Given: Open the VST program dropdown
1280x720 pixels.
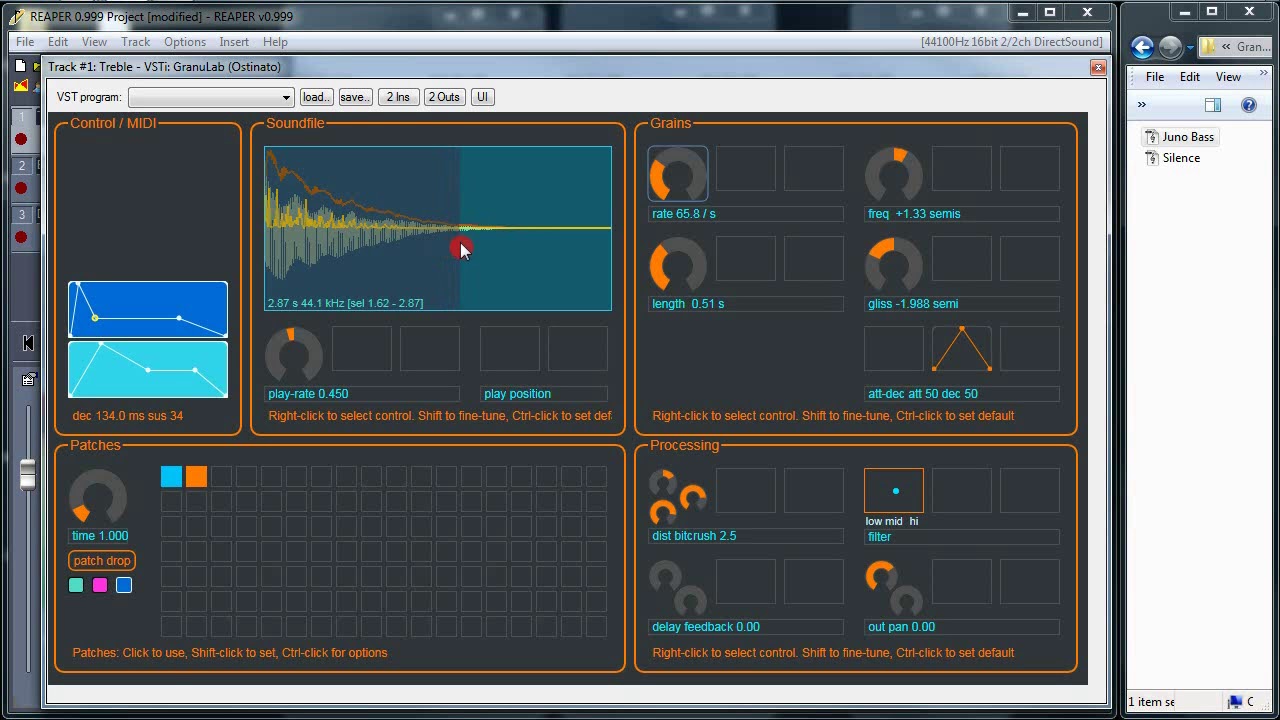Looking at the screenshot, I should tap(211, 97).
